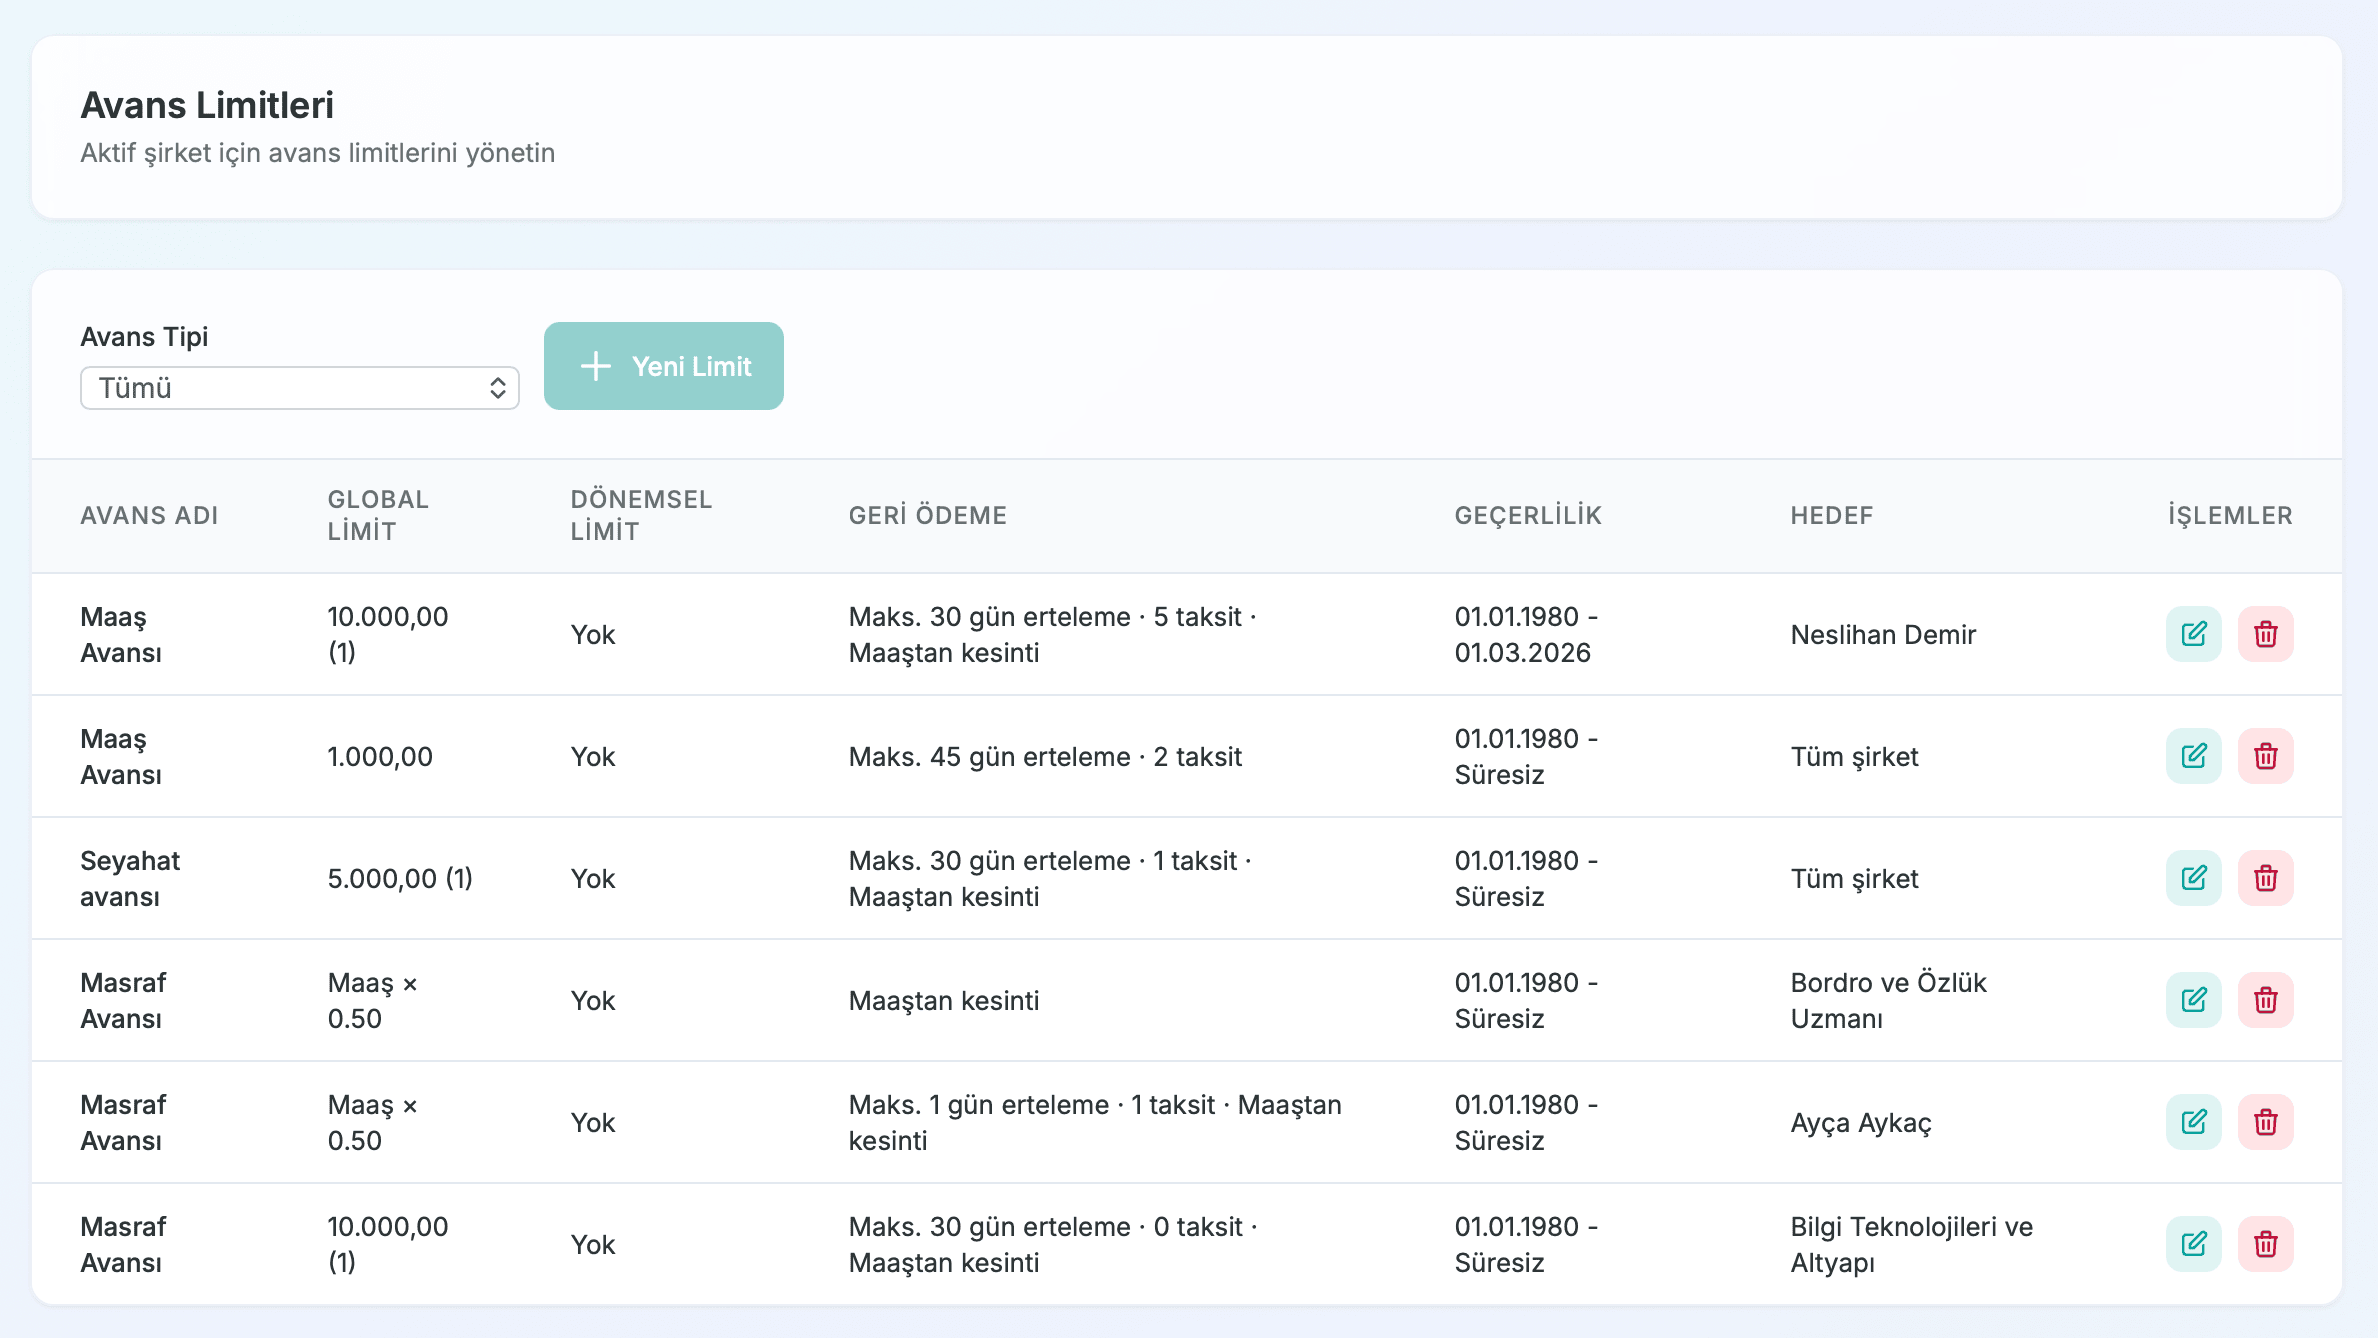Edit the Bilgi Teknolojileri ve Altyapı limit
2378x1338 pixels.
click(x=2193, y=1244)
